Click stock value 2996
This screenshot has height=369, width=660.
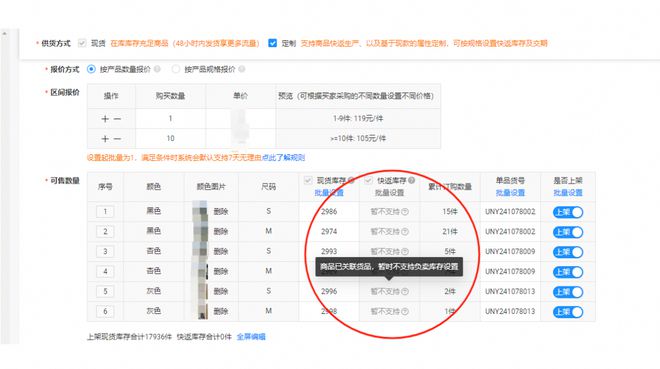[329, 291]
